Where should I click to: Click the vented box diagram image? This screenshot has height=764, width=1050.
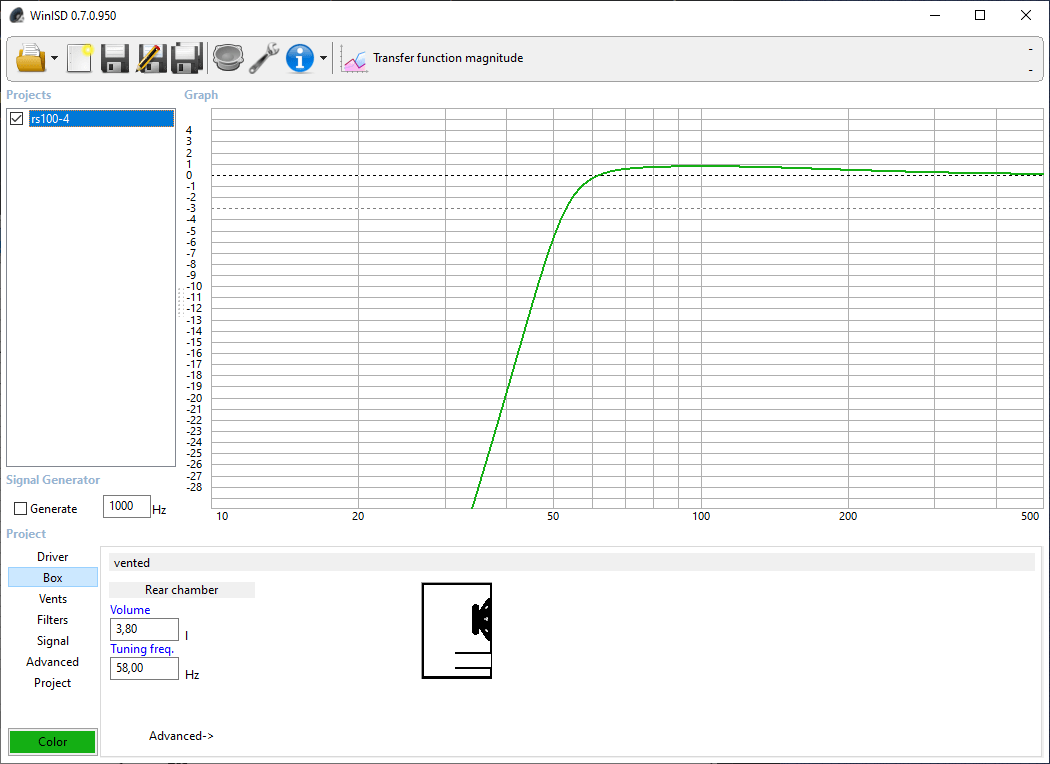point(457,631)
